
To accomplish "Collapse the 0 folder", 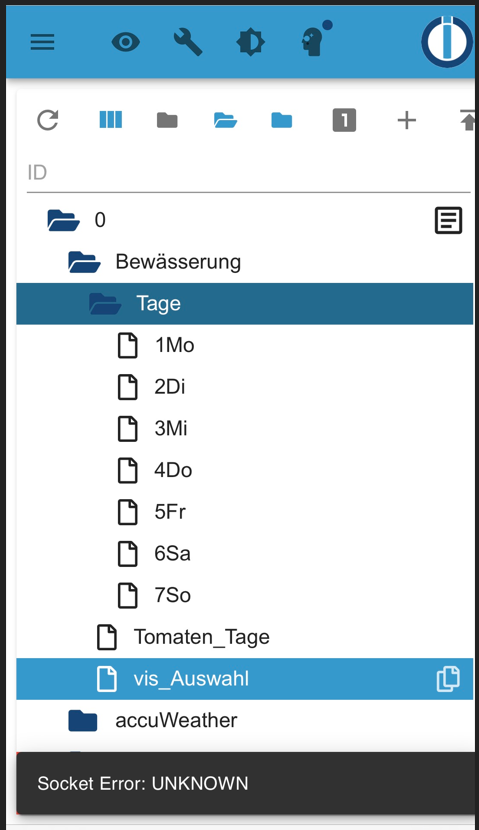I will (64, 220).
